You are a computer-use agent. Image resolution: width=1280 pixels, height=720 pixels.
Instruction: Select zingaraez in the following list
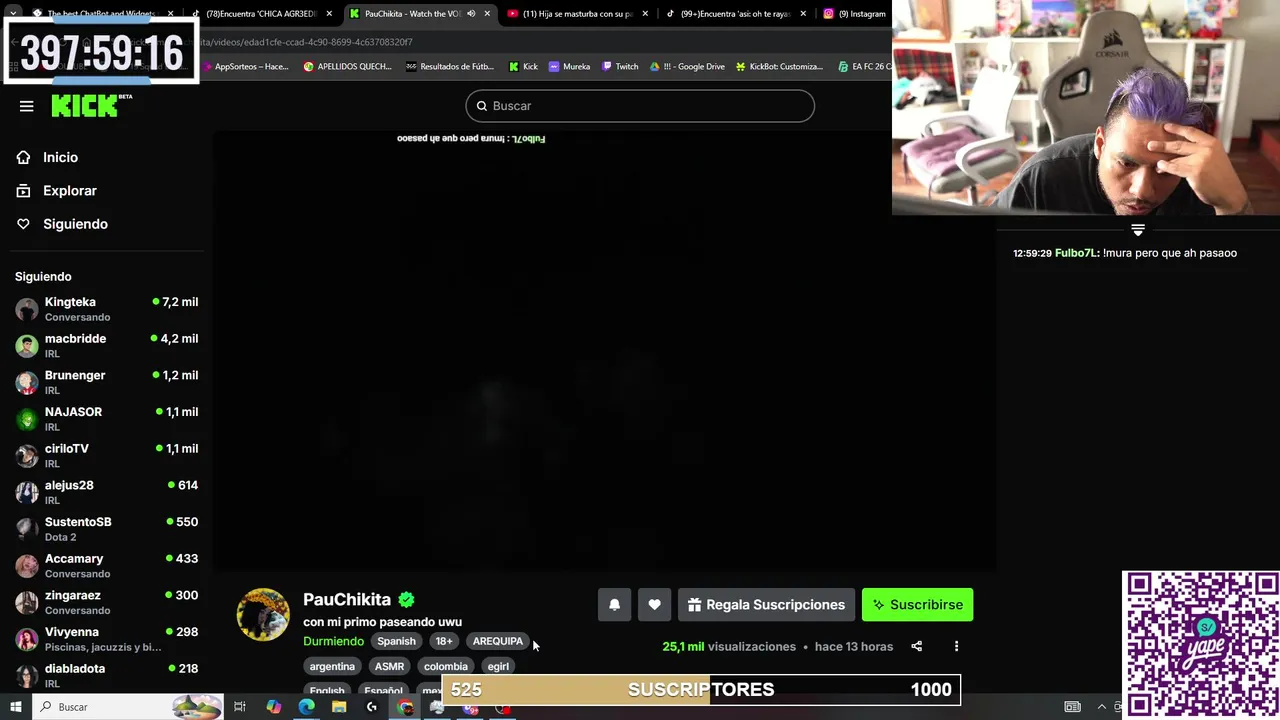[107, 602]
